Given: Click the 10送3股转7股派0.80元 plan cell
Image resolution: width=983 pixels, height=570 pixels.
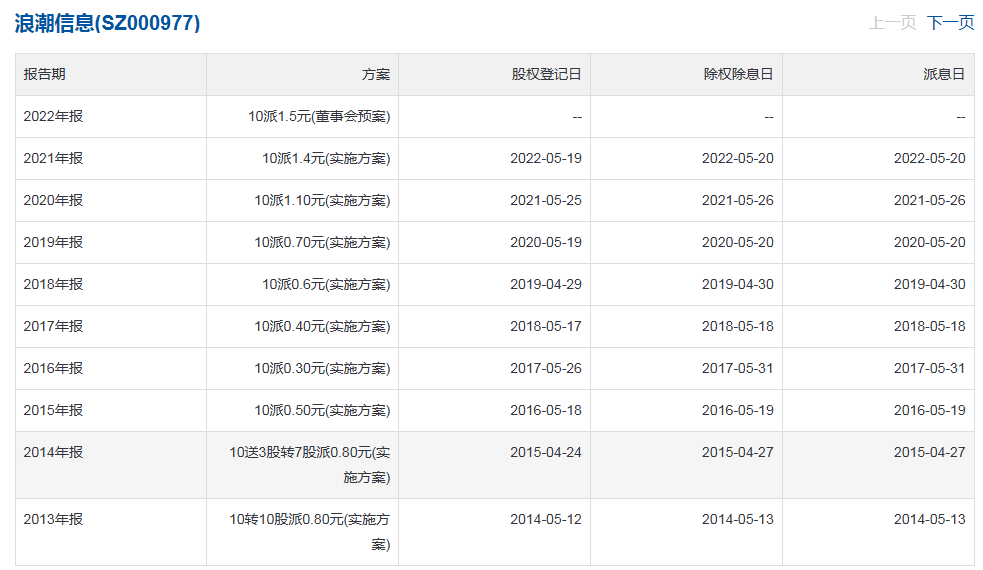Looking at the screenshot, I should [x=310, y=465].
